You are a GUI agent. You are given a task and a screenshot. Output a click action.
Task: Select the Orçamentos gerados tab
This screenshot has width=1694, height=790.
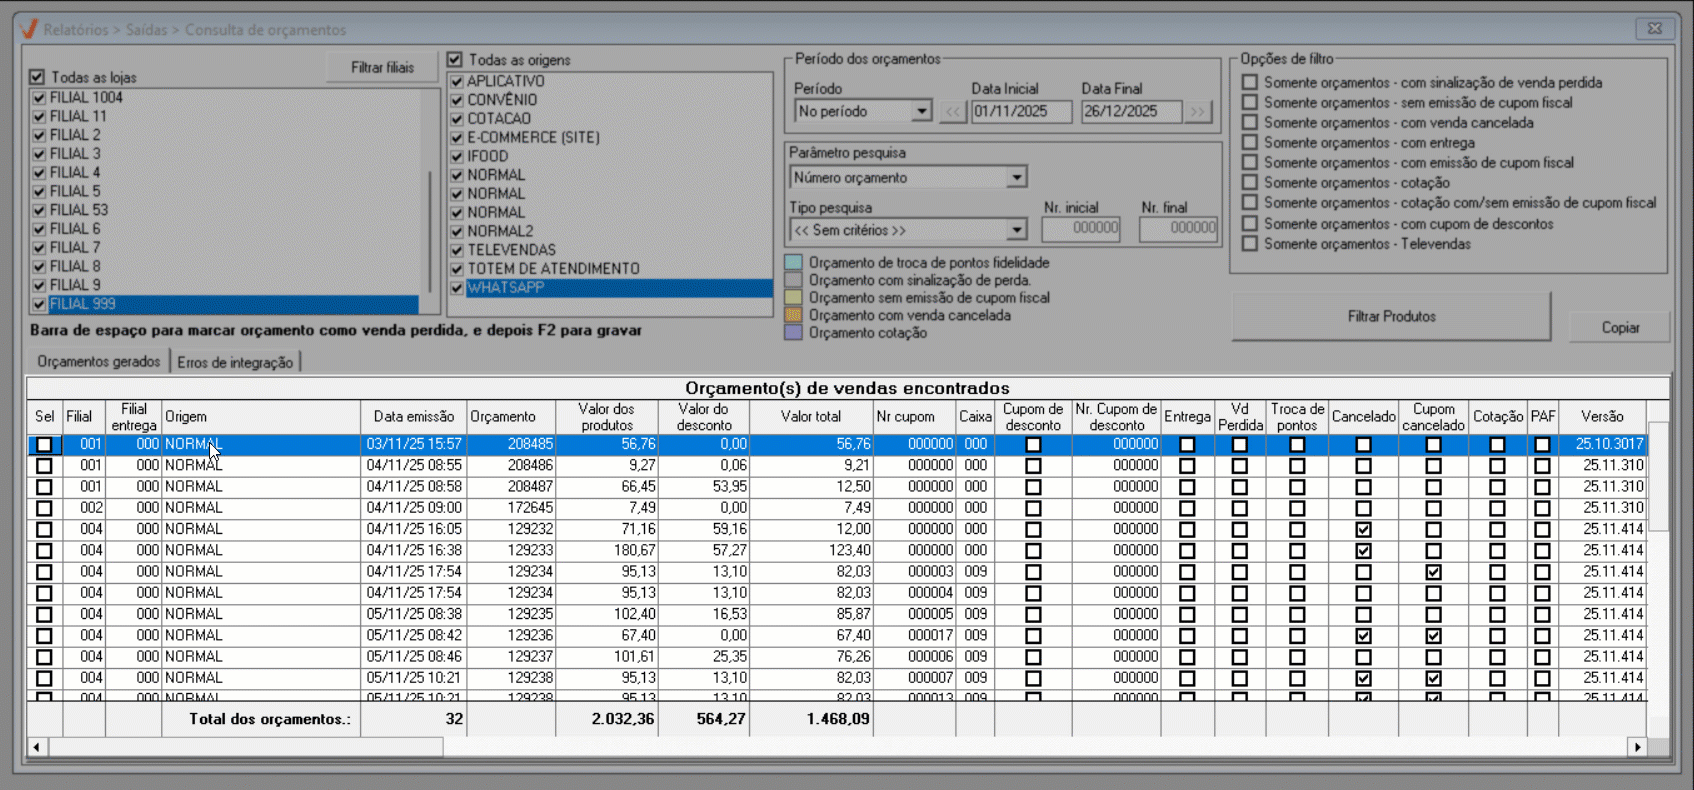(98, 361)
